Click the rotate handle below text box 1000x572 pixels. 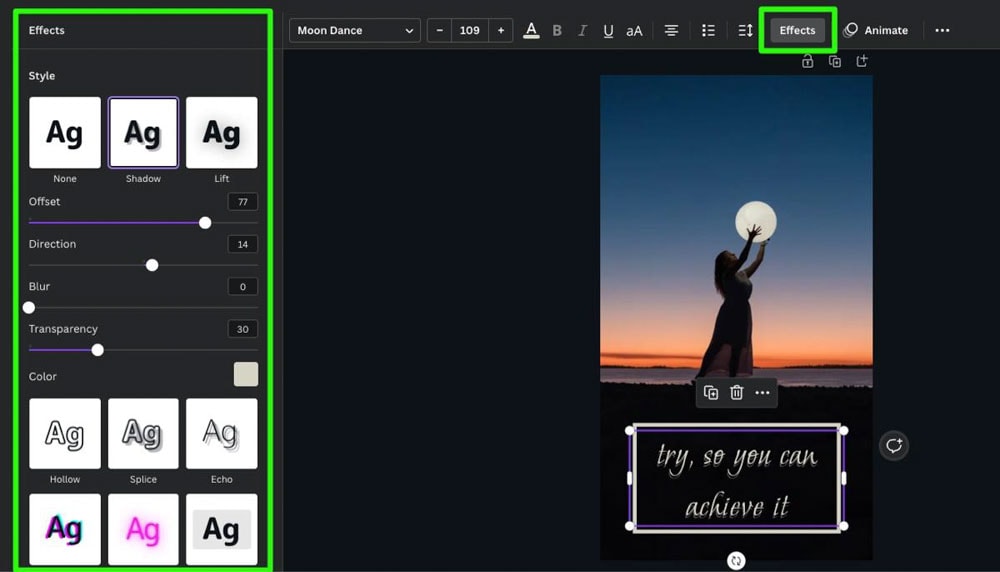[x=736, y=561]
